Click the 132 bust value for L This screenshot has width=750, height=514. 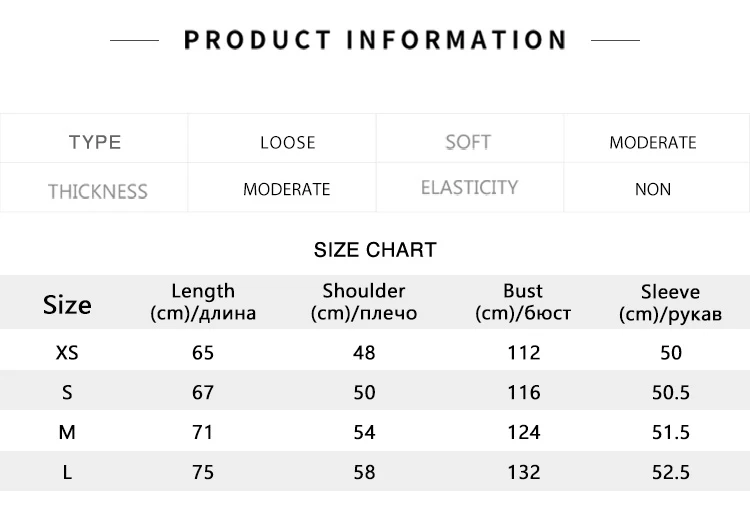pos(524,472)
